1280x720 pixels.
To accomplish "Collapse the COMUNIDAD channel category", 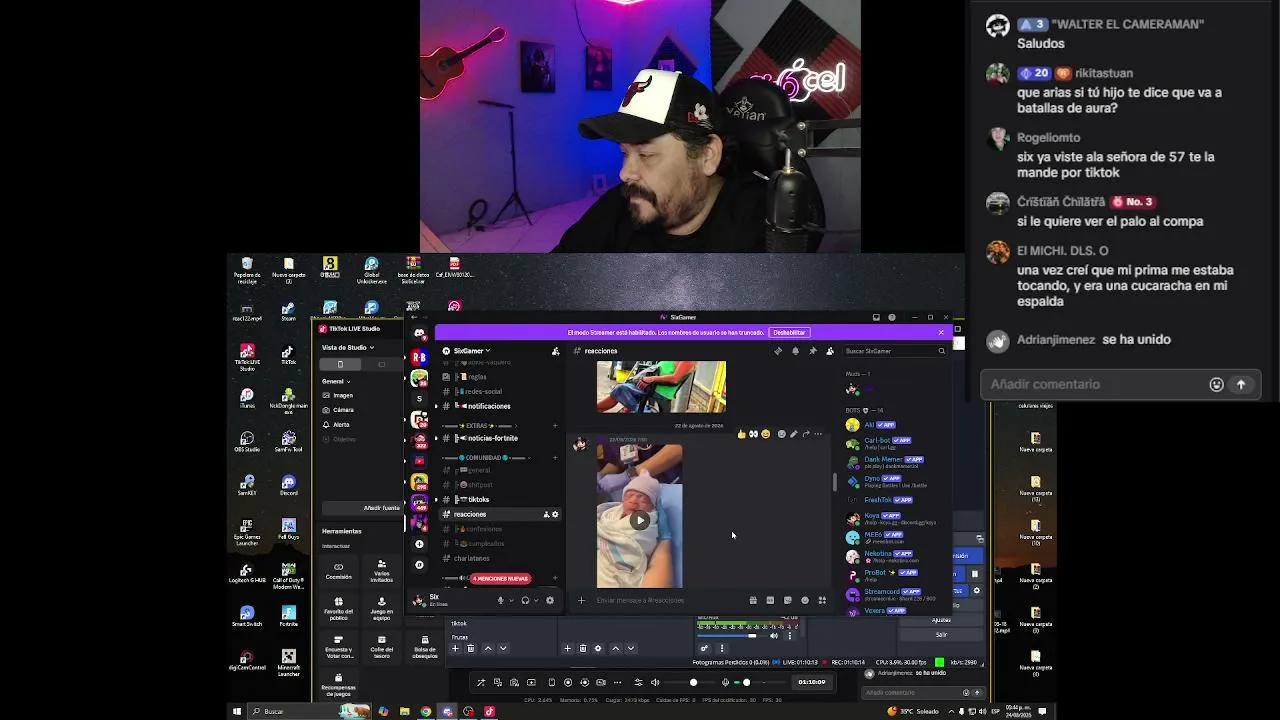I will click(485, 458).
